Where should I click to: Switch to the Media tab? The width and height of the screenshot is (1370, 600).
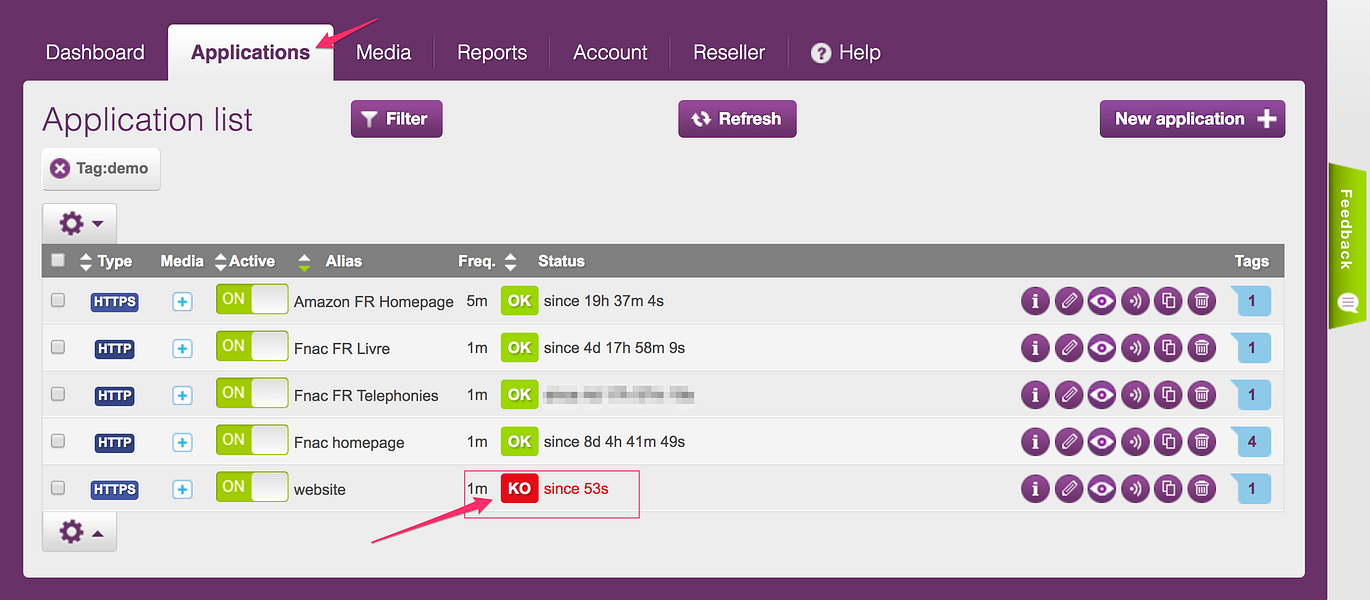click(383, 52)
